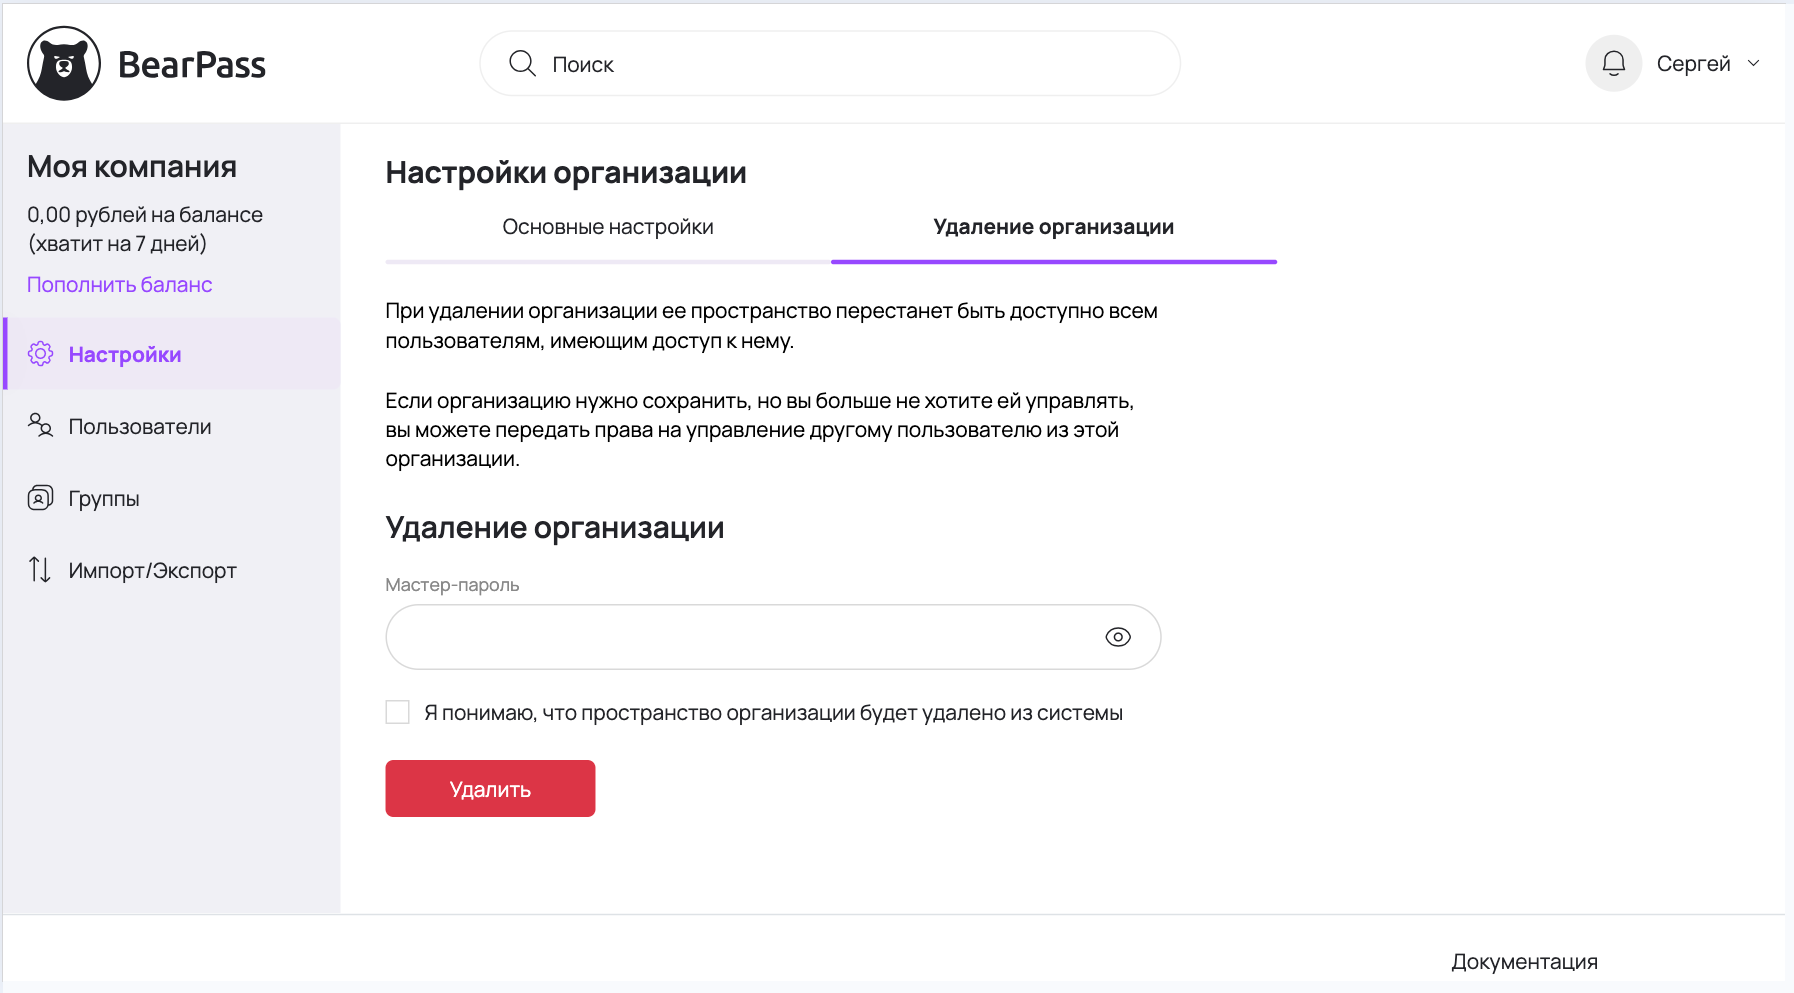Expand the chevron next to Сергей
This screenshot has height=993, width=1794.
click(x=1753, y=64)
